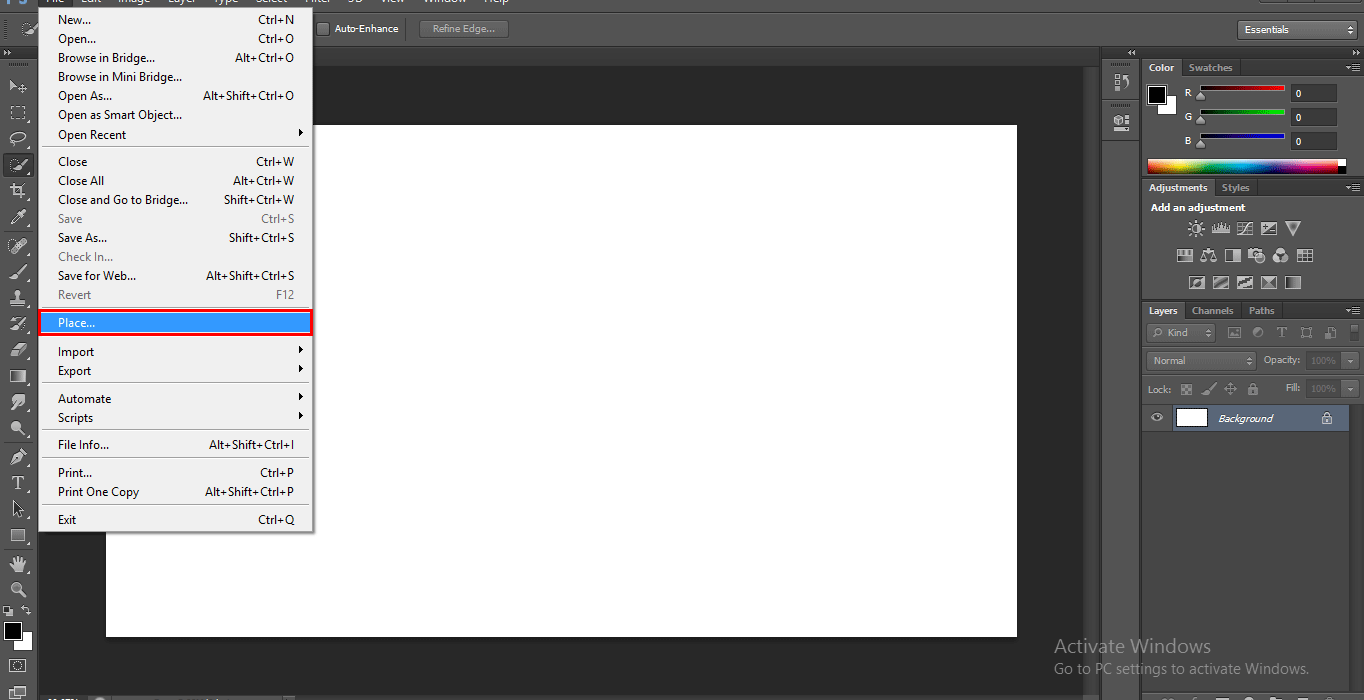Select the Hand tool
1364x700 pixels.
pyautogui.click(x=18, y=565)
